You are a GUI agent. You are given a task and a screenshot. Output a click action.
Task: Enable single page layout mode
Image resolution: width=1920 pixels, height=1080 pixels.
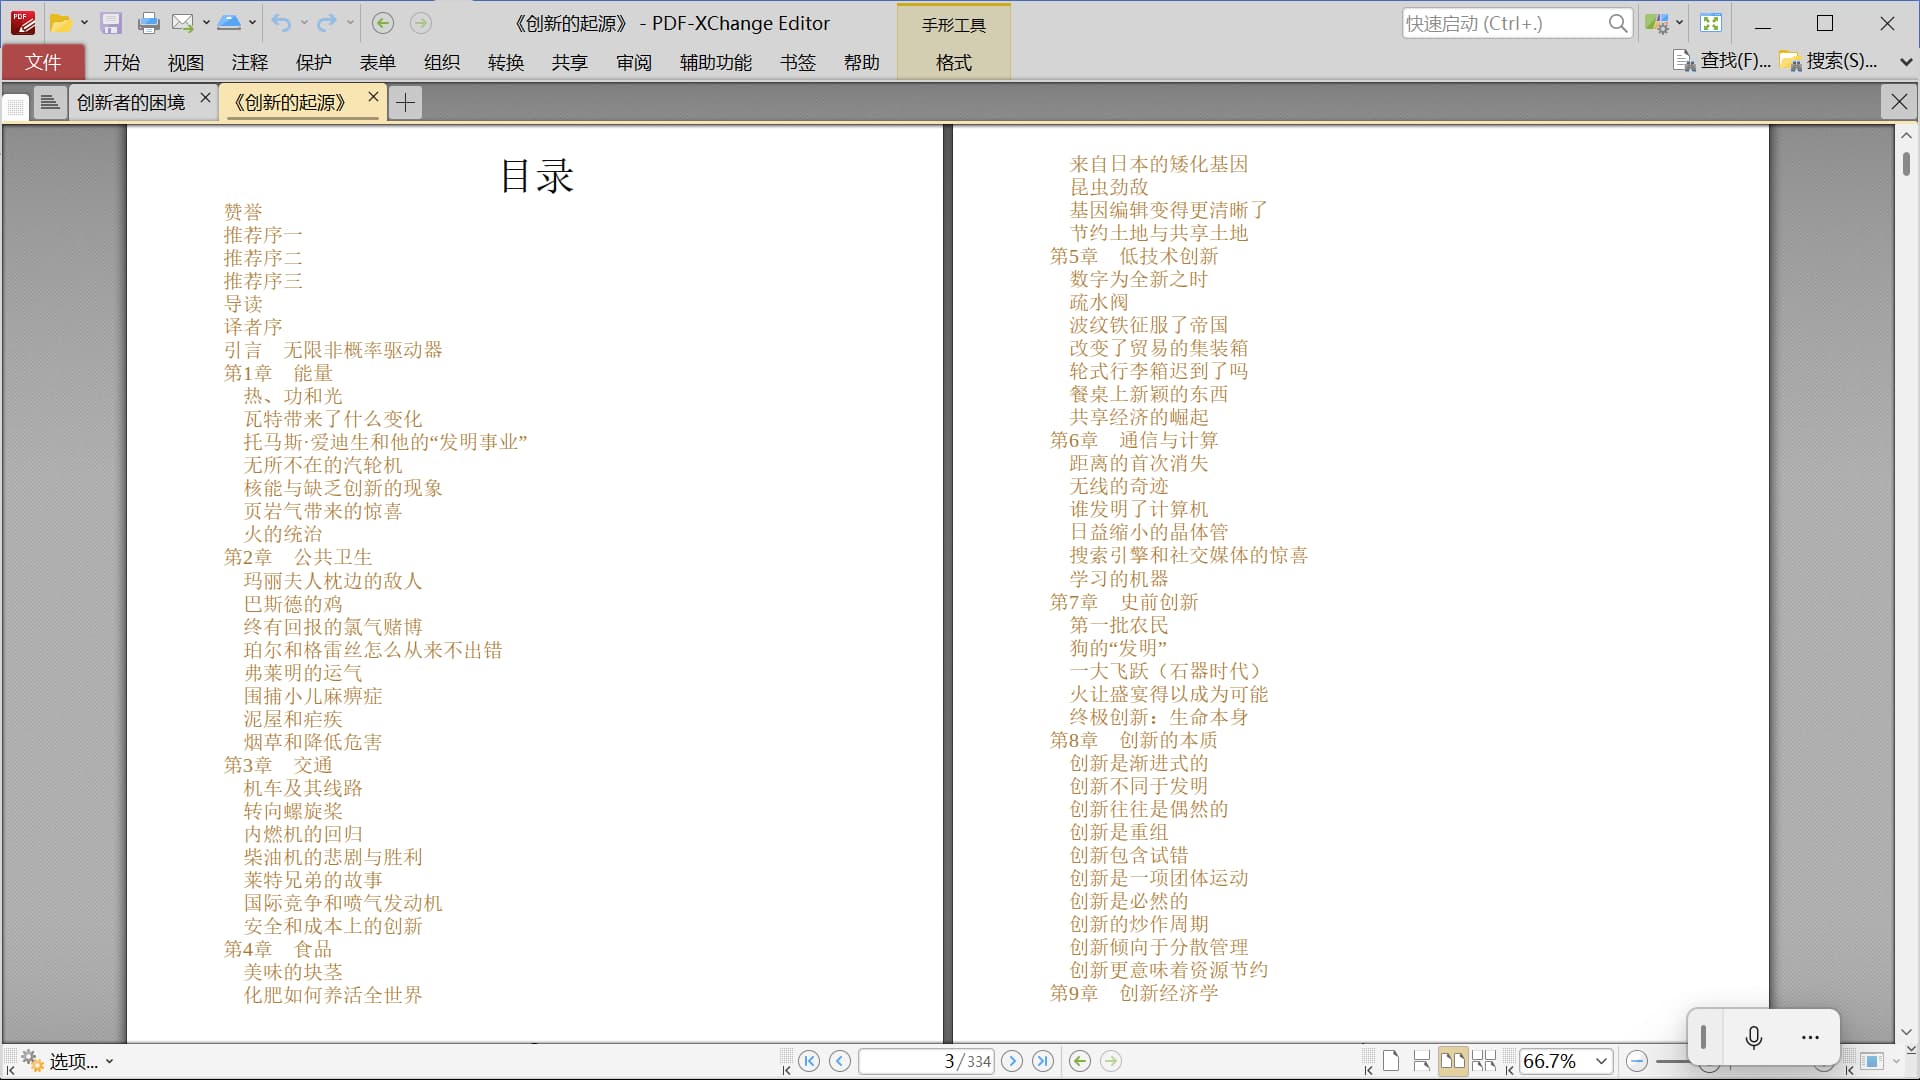click(1391, 1061)
